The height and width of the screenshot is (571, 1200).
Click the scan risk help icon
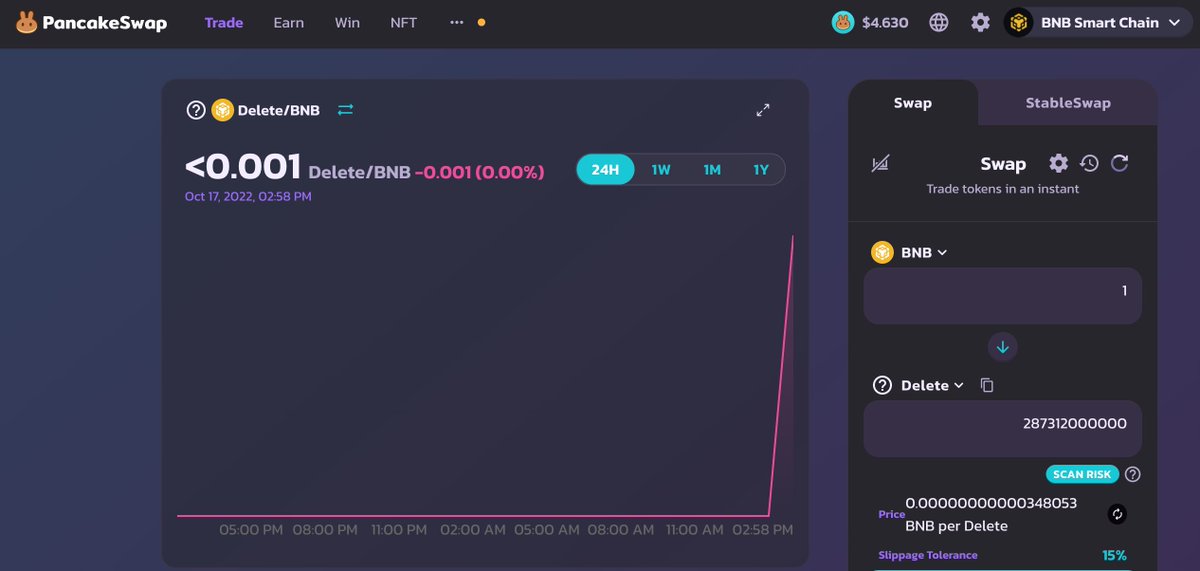pos(1133,475)
